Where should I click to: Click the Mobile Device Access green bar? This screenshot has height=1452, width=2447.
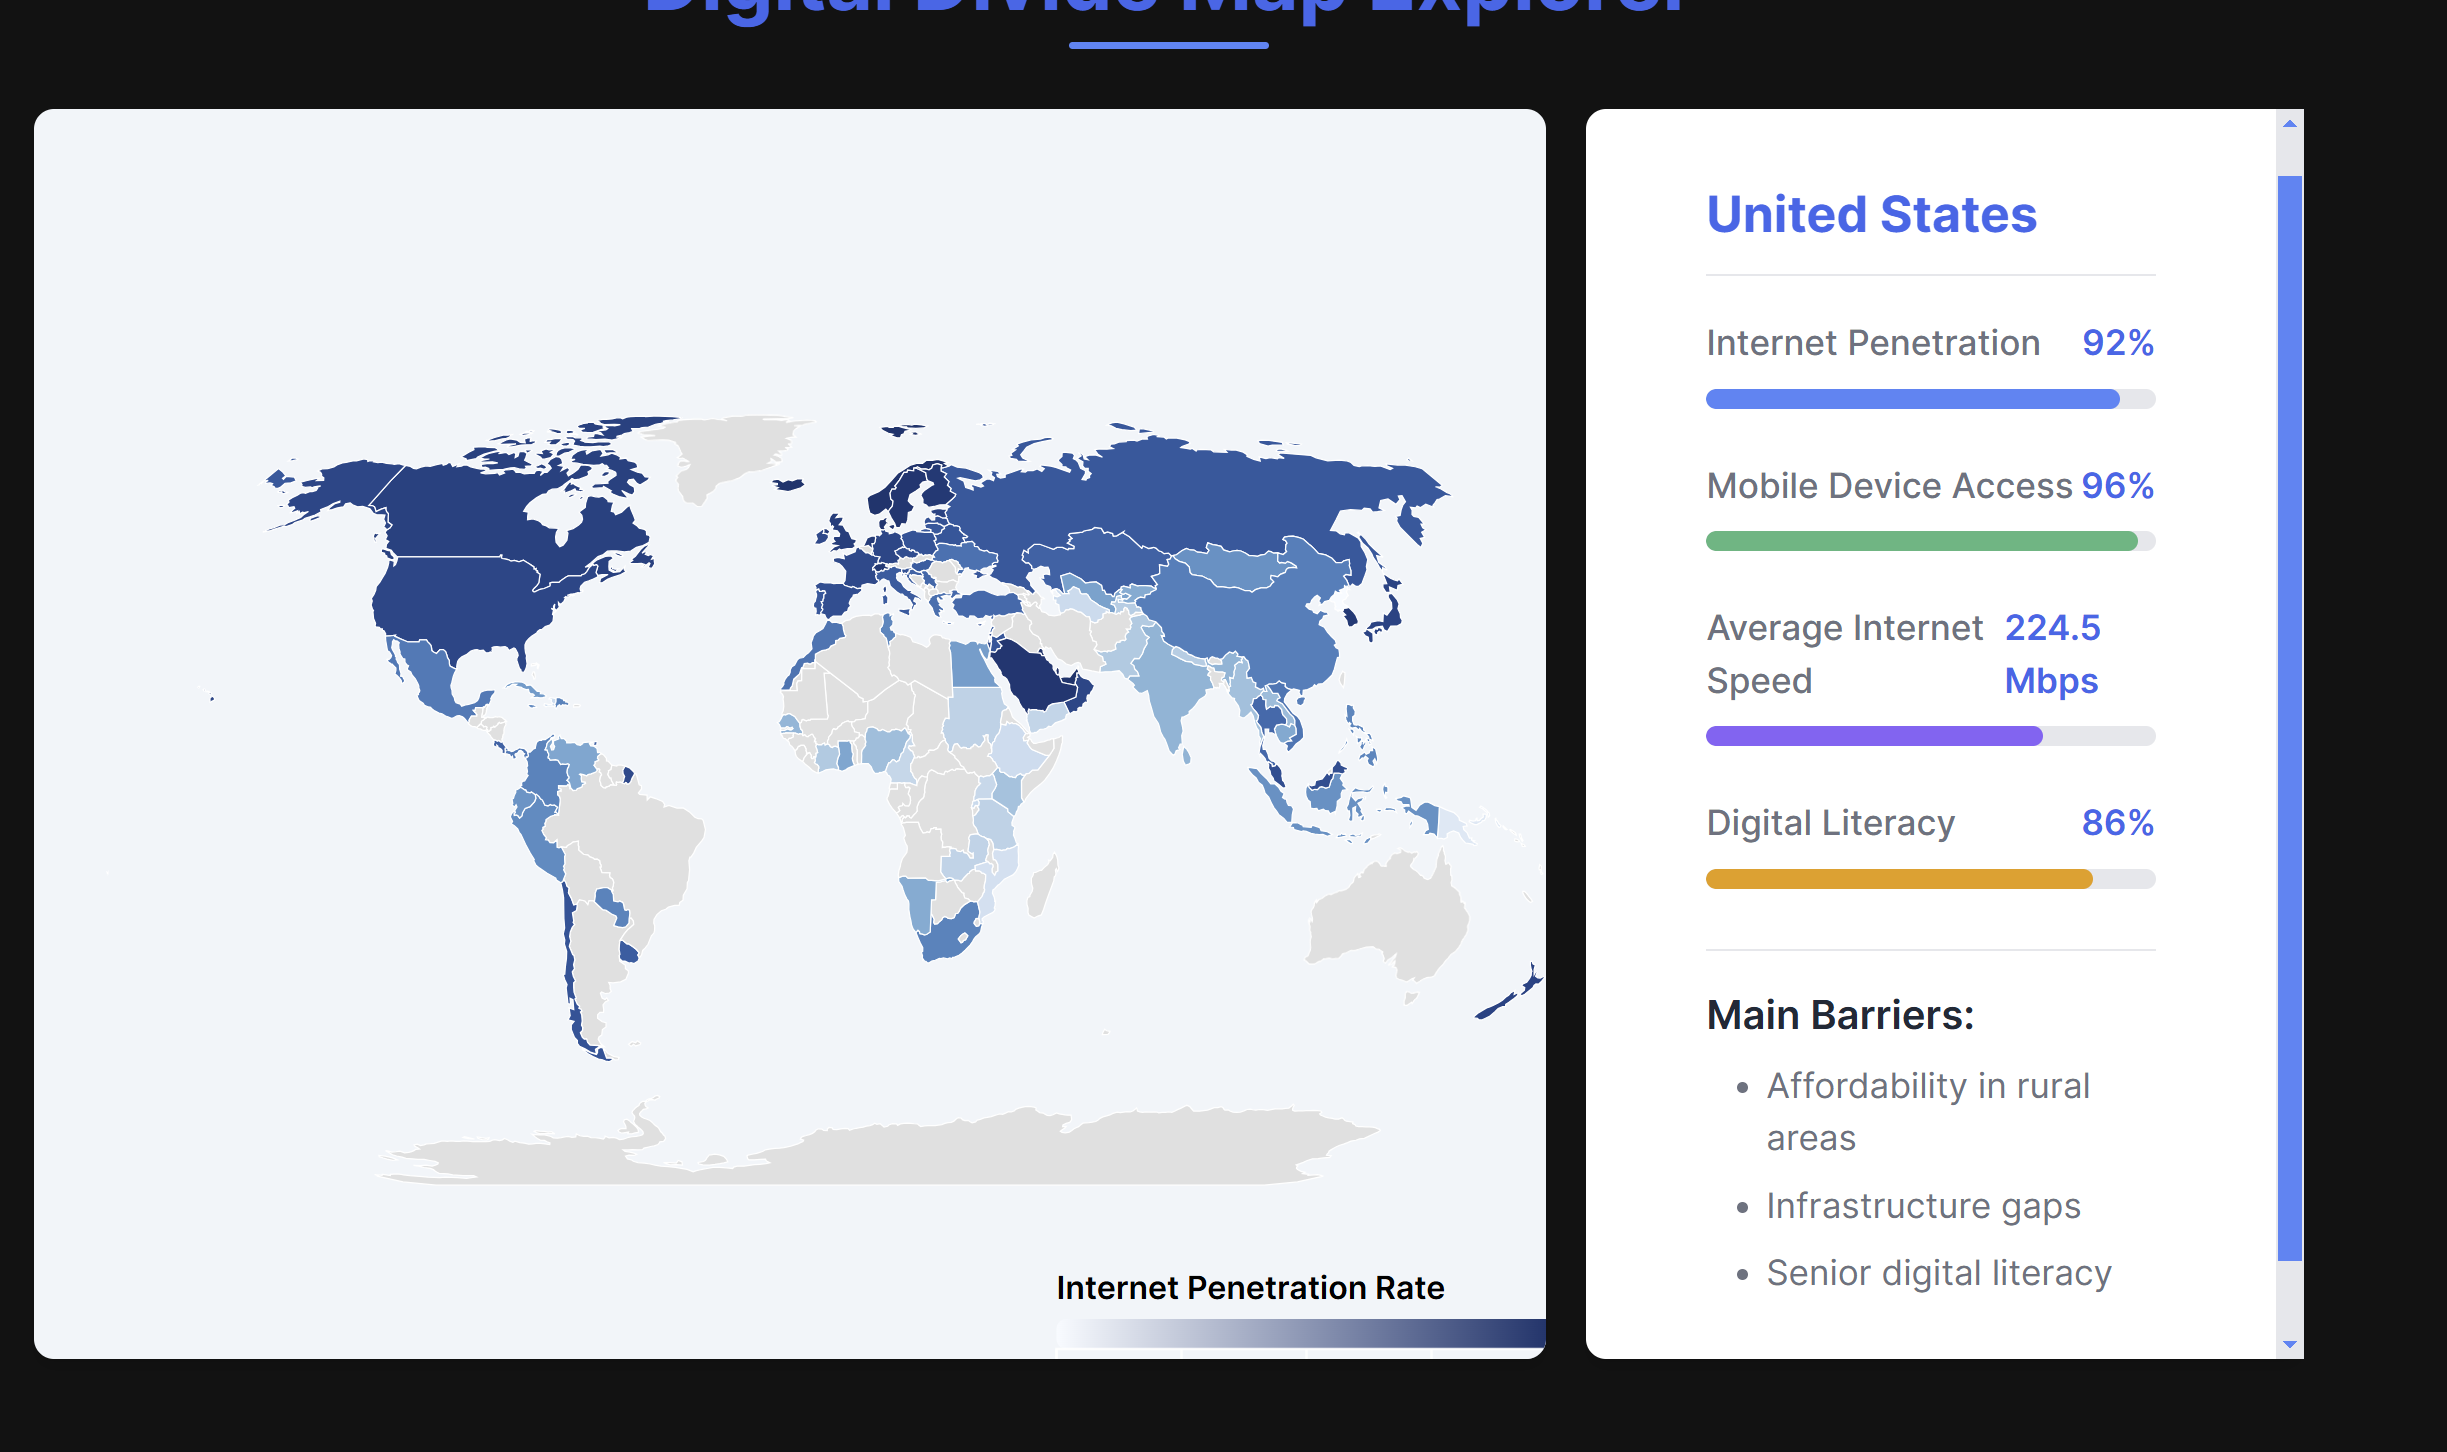[x=1920, y=541]
